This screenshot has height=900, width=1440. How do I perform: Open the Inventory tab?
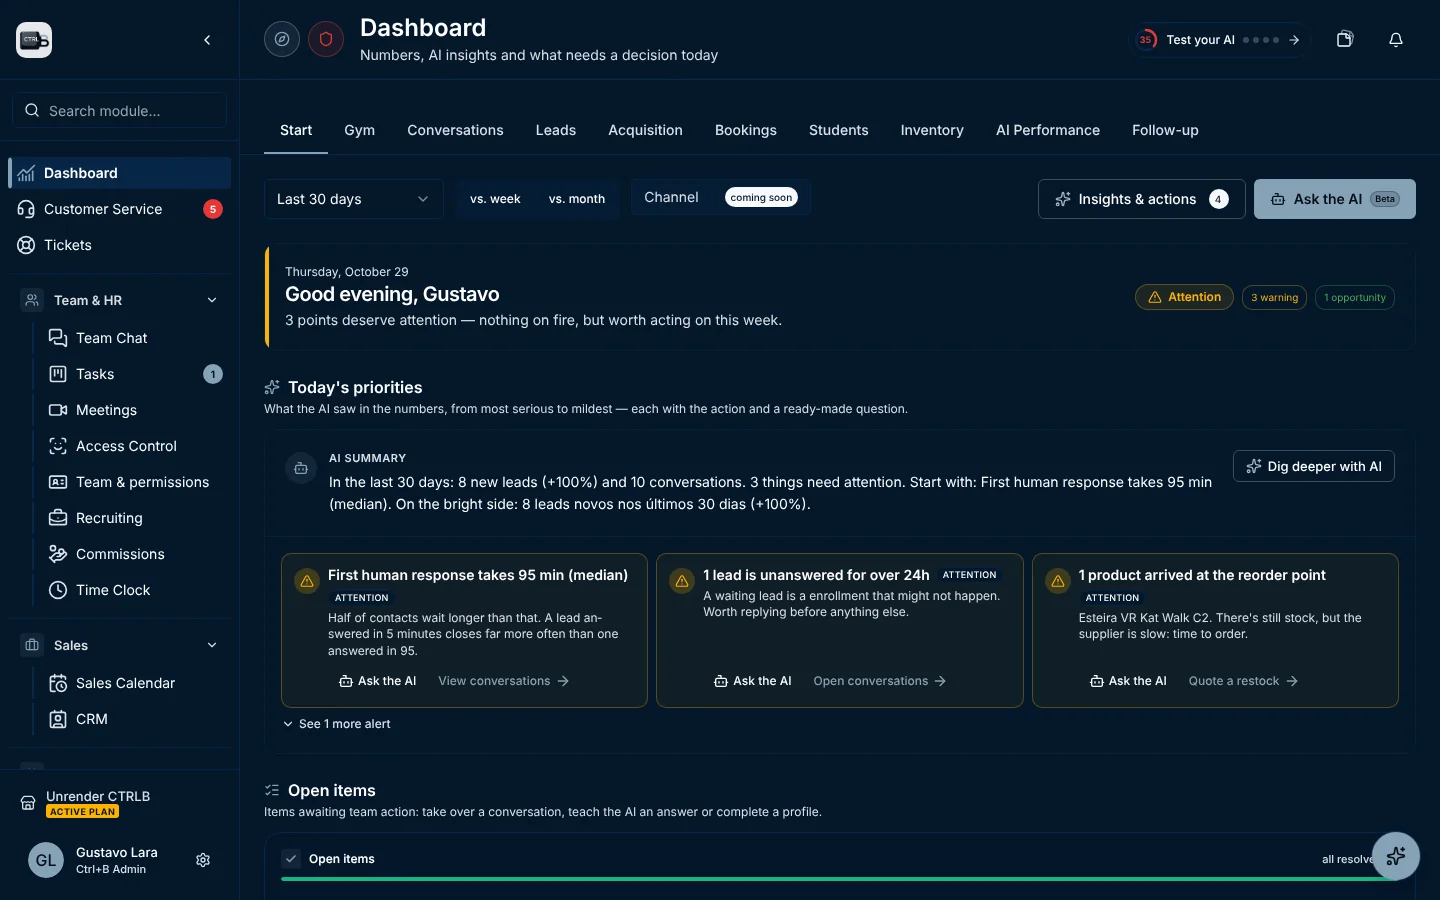click(932, 130)
